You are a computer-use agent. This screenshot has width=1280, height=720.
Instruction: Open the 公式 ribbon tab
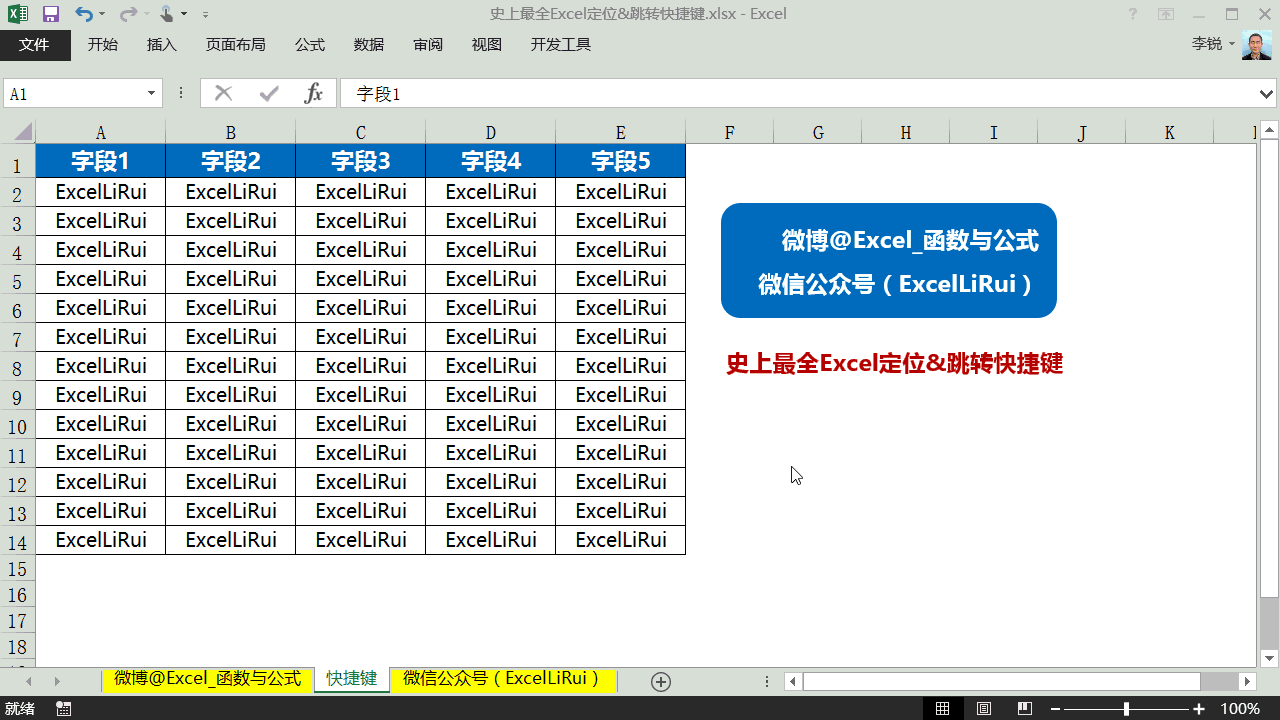click(310, 45)
